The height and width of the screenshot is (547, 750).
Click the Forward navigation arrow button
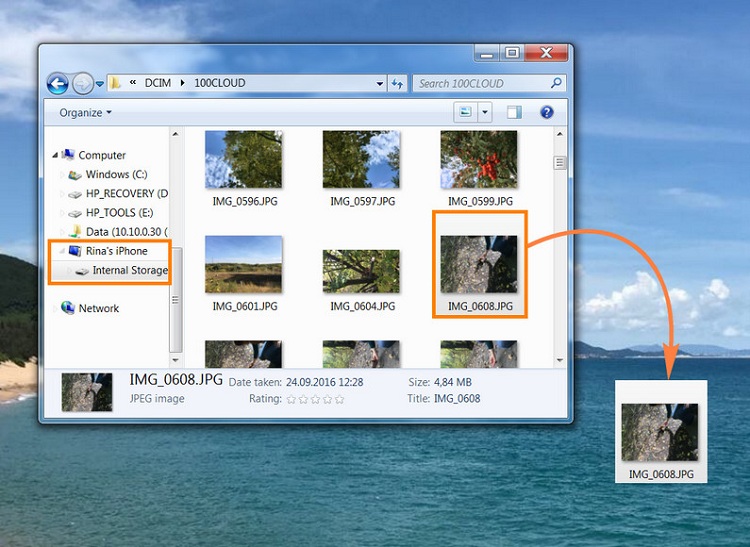[x=83, y=84]
